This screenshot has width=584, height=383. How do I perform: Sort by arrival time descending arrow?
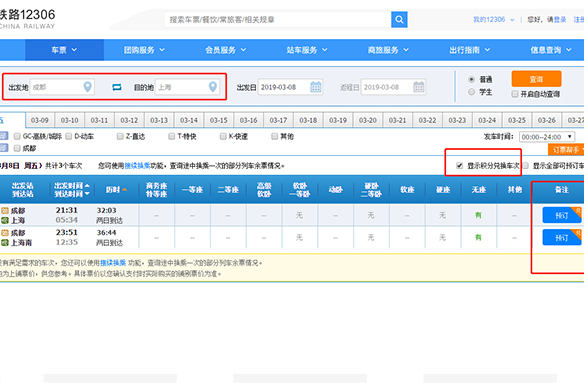87,194
